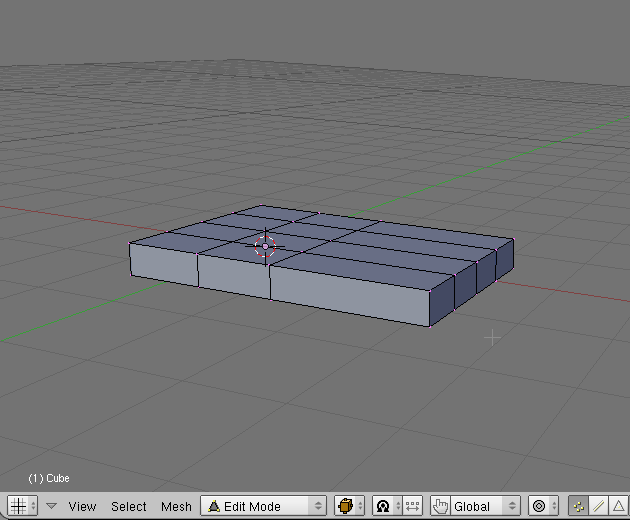The image size is (630, 520).
Task: Click the 3D cursor in the viewport
Action: pyautogui.click(x=265, y=246)
